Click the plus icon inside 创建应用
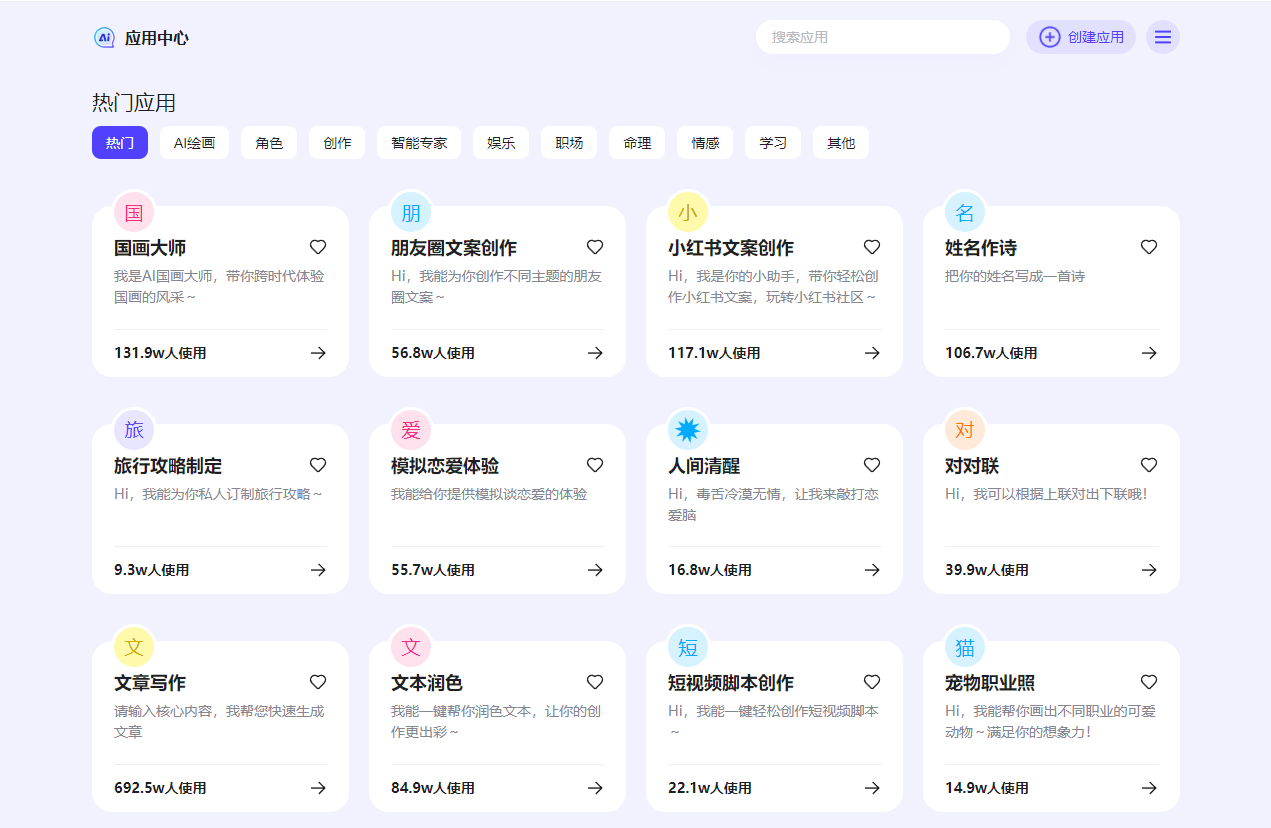 [1048, 36]
